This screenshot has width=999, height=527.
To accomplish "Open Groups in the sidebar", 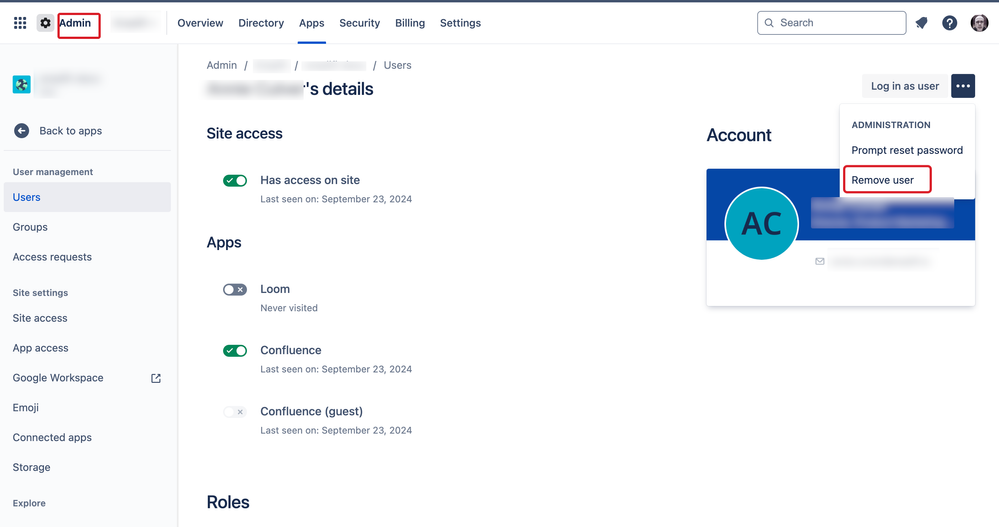I will coord(30,227).
